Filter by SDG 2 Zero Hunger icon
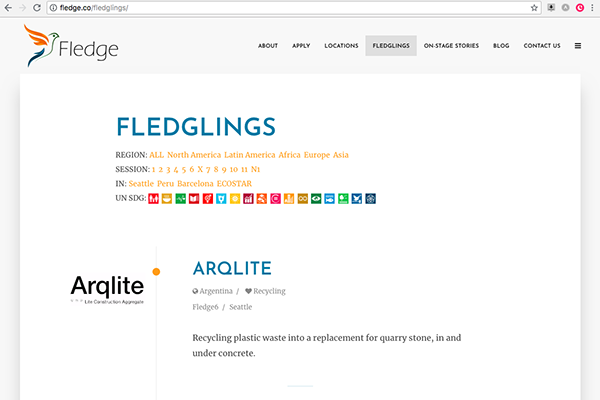 click(x=167, y=199)
